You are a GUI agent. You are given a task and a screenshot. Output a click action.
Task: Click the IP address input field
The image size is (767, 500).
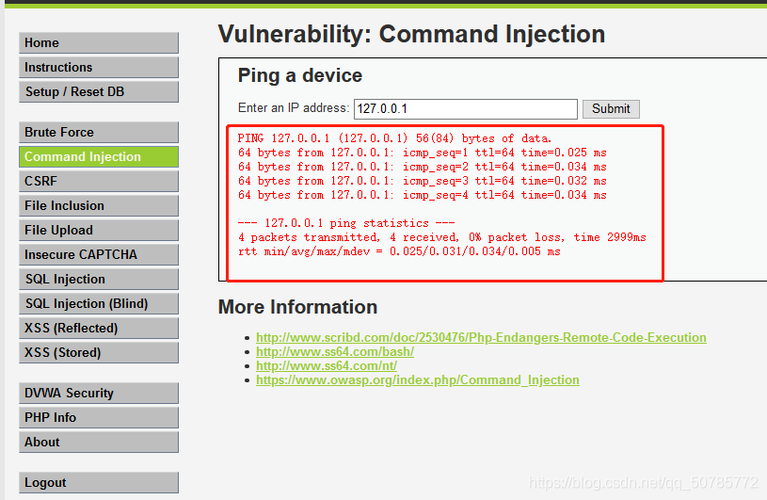(466, 109)
